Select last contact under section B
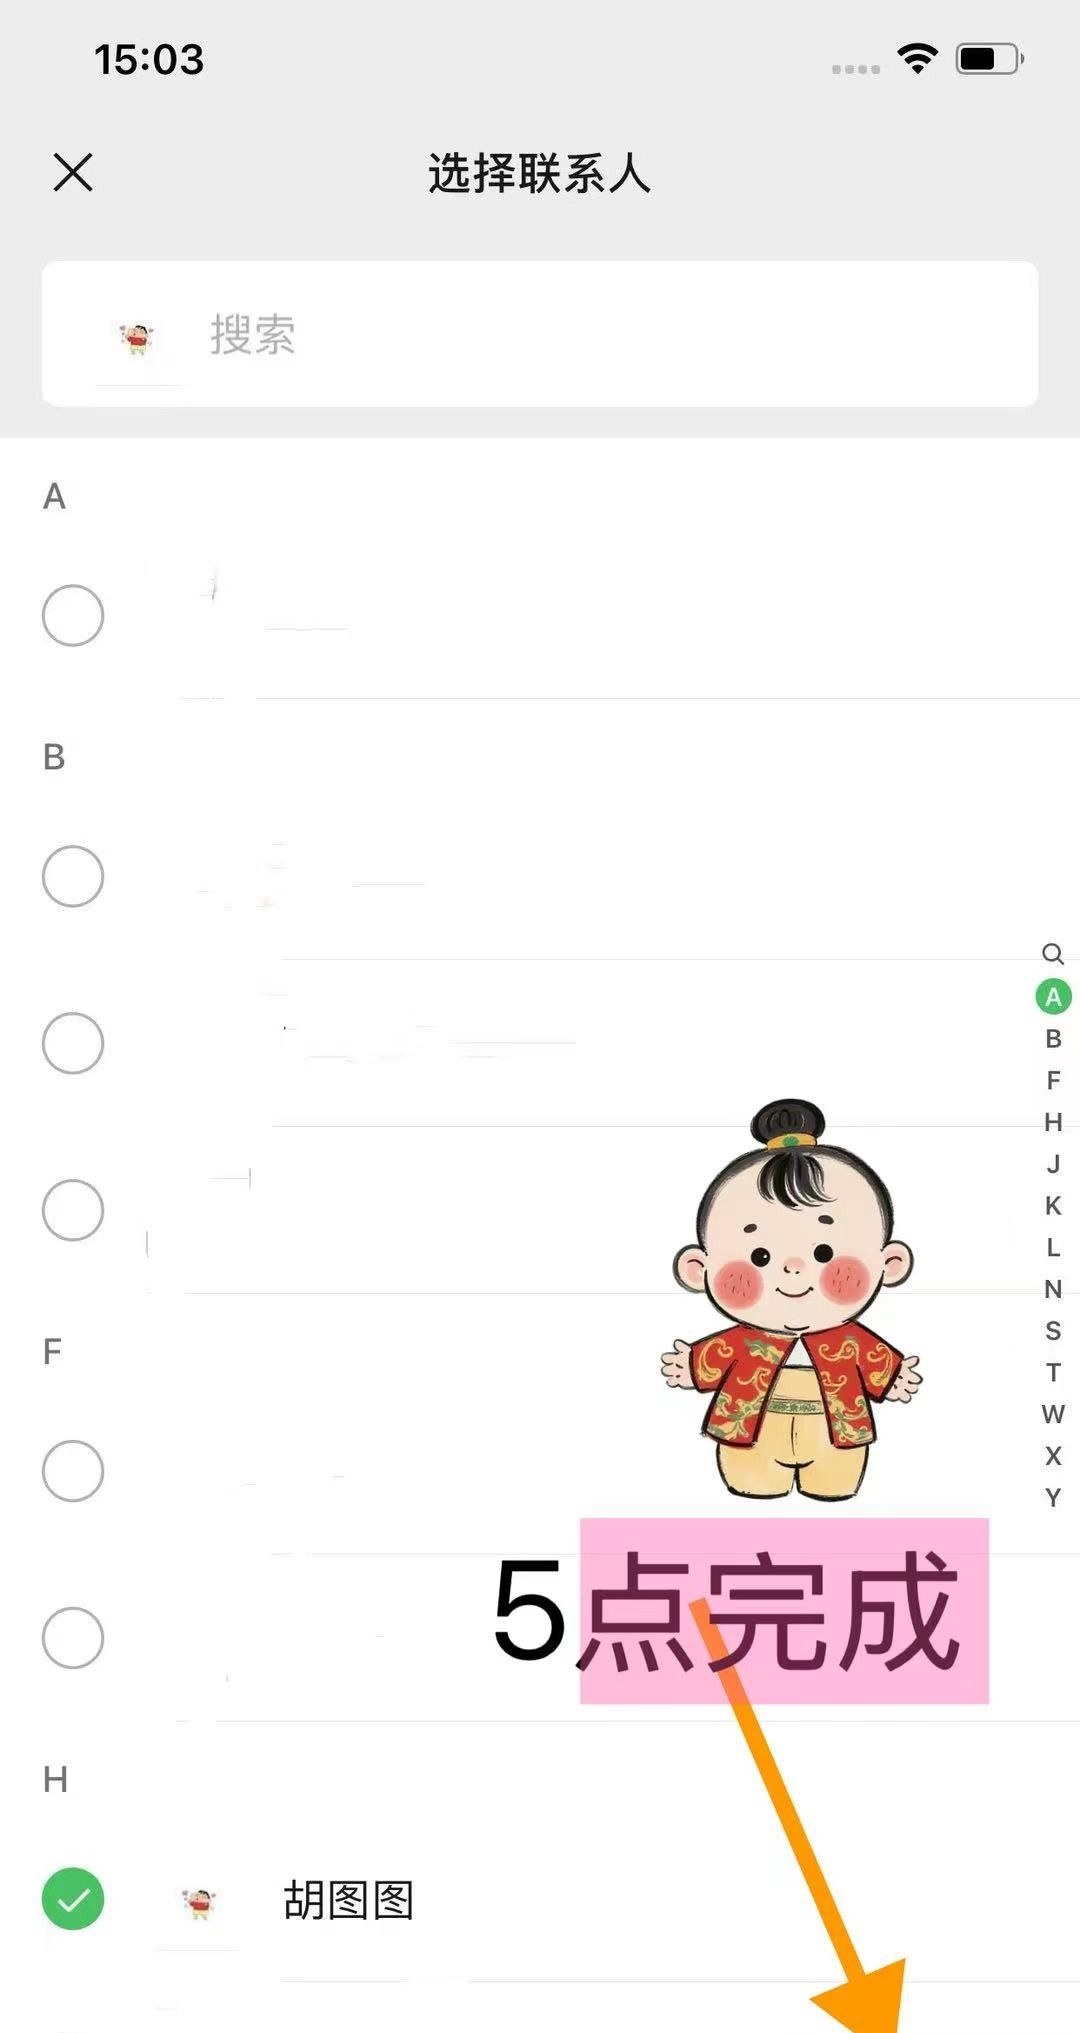This screenshot has width=1080, height=2033. pyautogui.click(x=73, y=1210)
